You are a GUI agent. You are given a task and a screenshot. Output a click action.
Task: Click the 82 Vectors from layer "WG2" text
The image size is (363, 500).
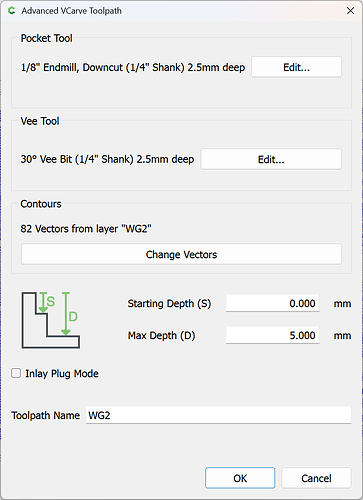[x=86, y=229]
